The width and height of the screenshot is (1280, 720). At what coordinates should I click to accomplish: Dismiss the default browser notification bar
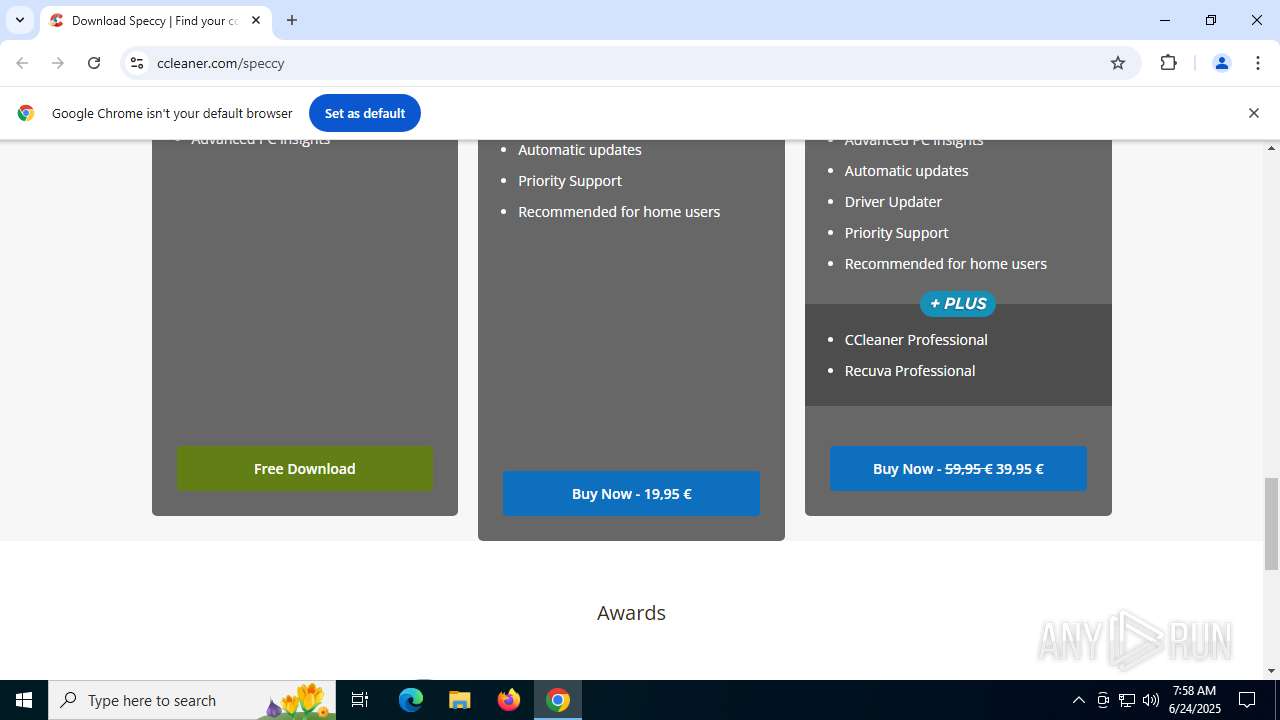pos(1253,113)
